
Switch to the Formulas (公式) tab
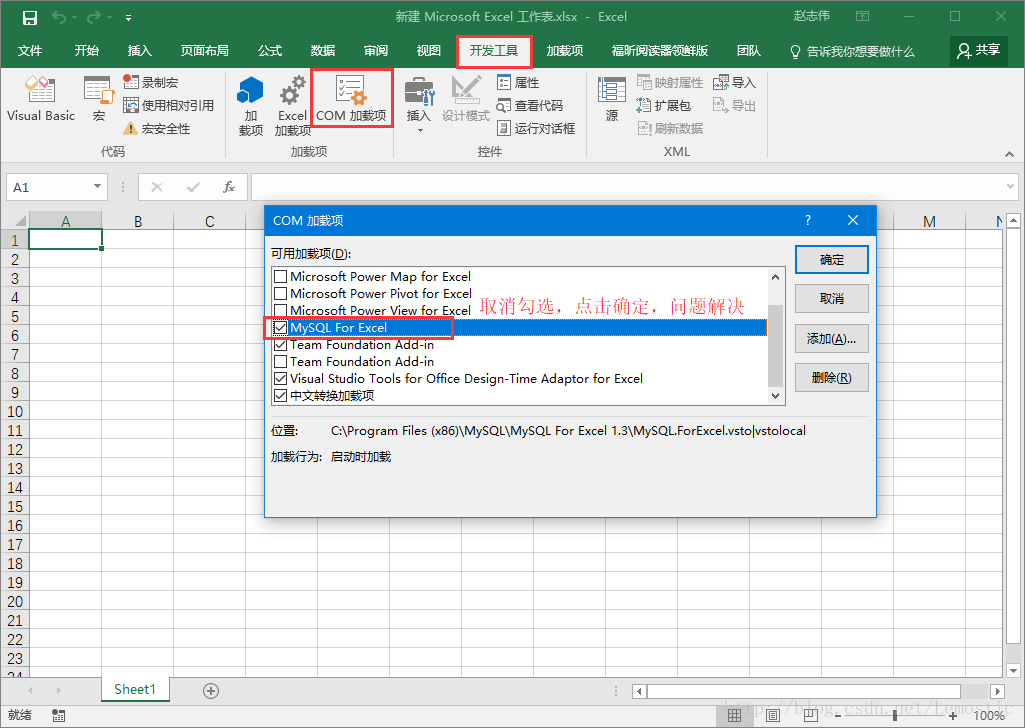(x=269, y=51)
